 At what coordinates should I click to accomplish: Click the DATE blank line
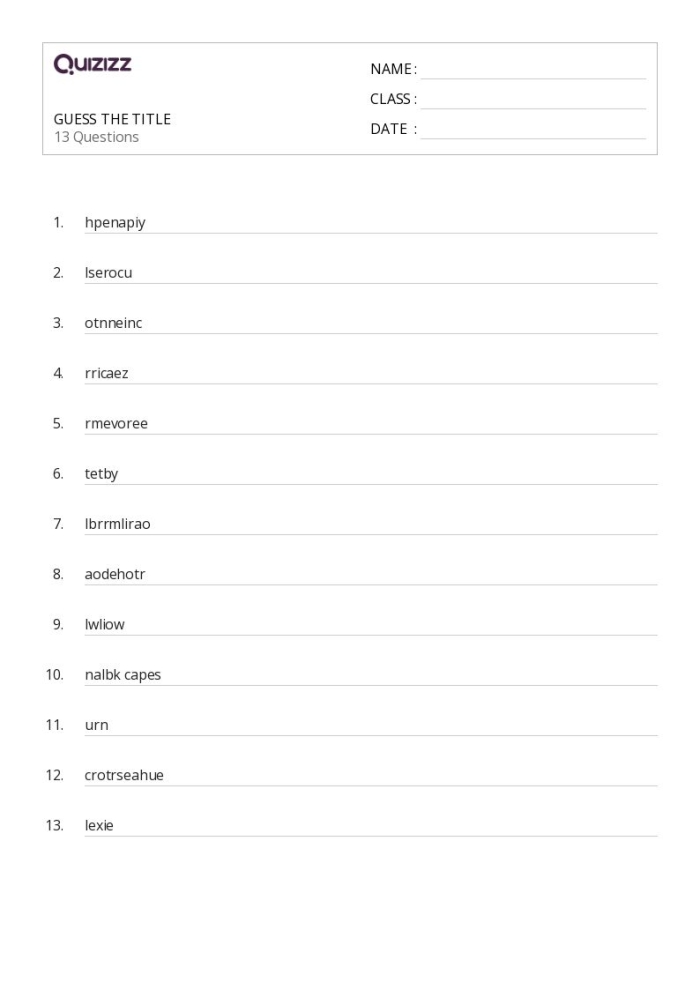point(533,138)
